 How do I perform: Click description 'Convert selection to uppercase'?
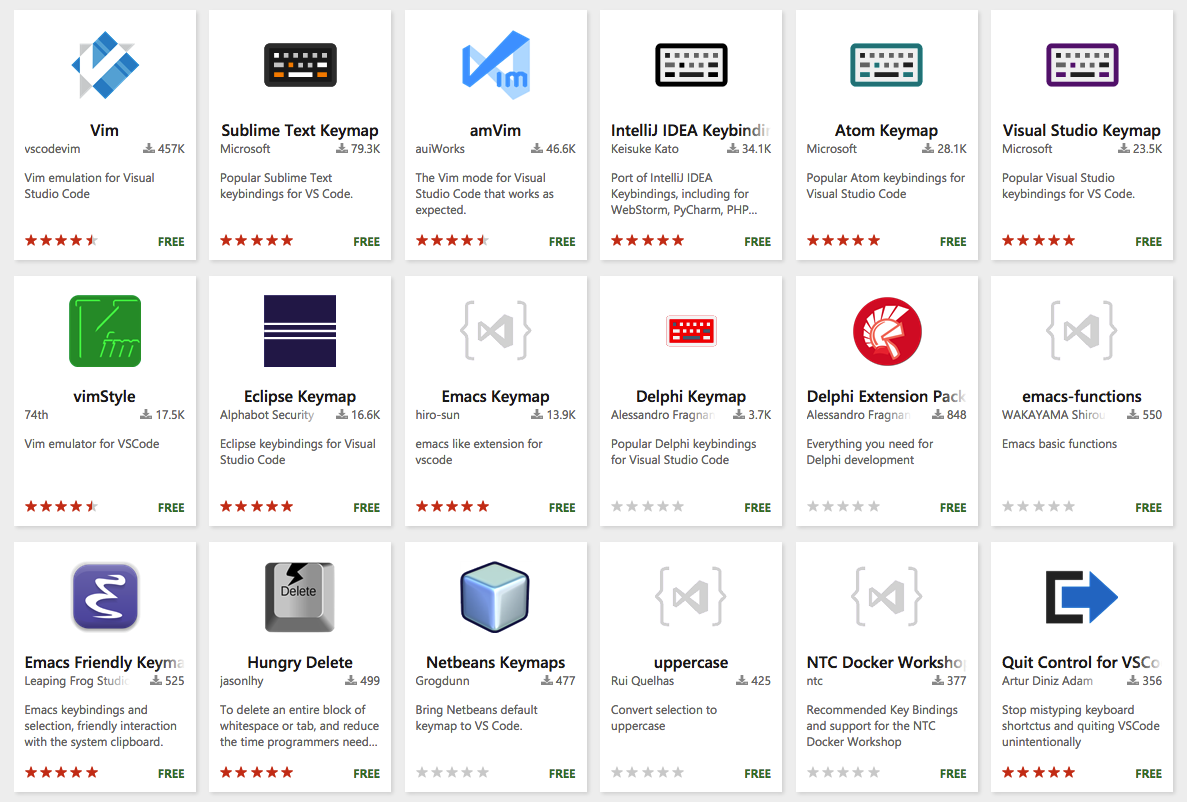pyautogui.click(x=664, y=718)
